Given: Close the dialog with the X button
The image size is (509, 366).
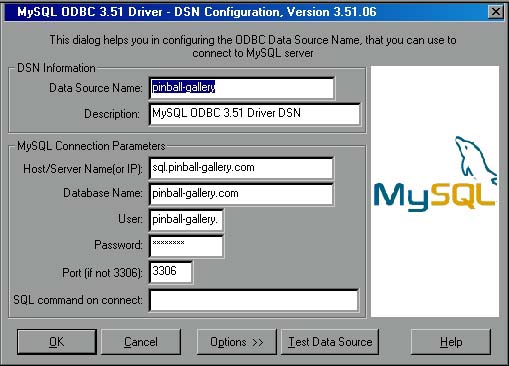Looking at the screenshot, I should pos(496,12).
